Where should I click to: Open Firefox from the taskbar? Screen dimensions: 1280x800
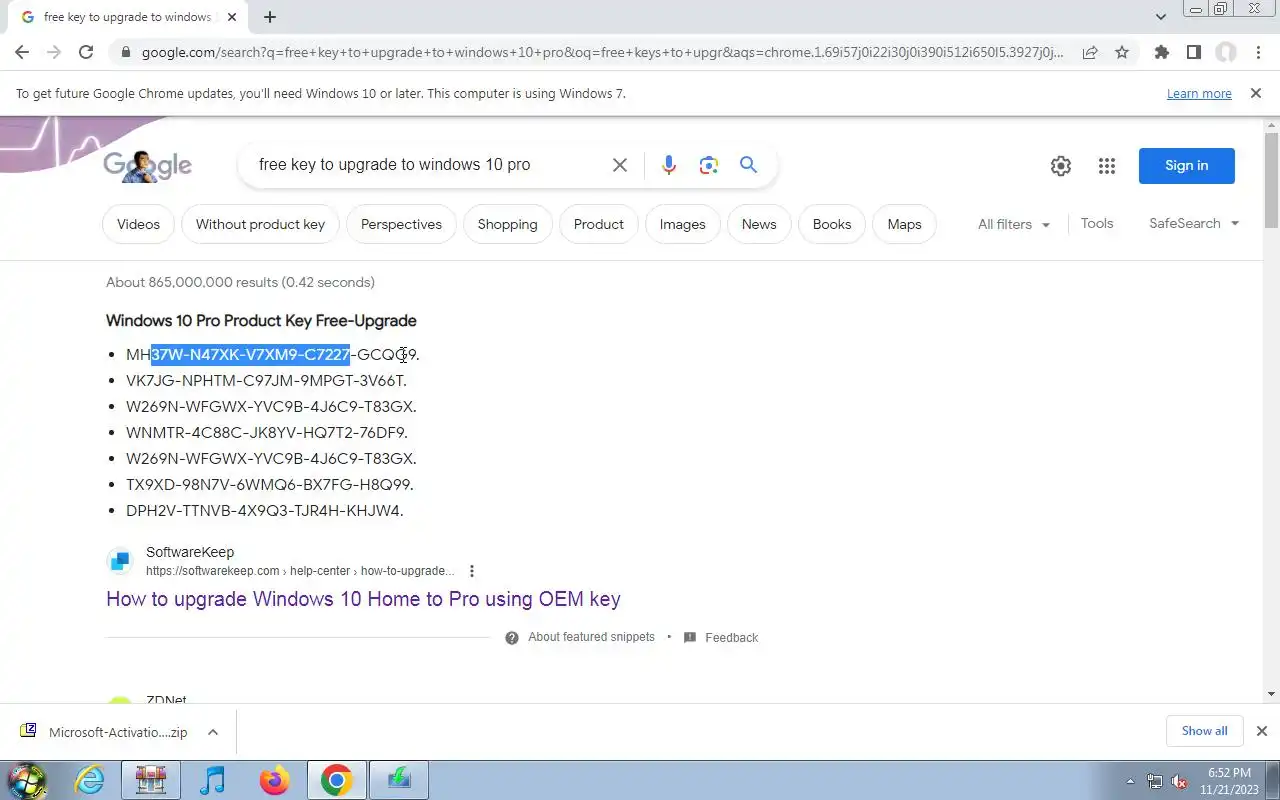tap(274, 780)
